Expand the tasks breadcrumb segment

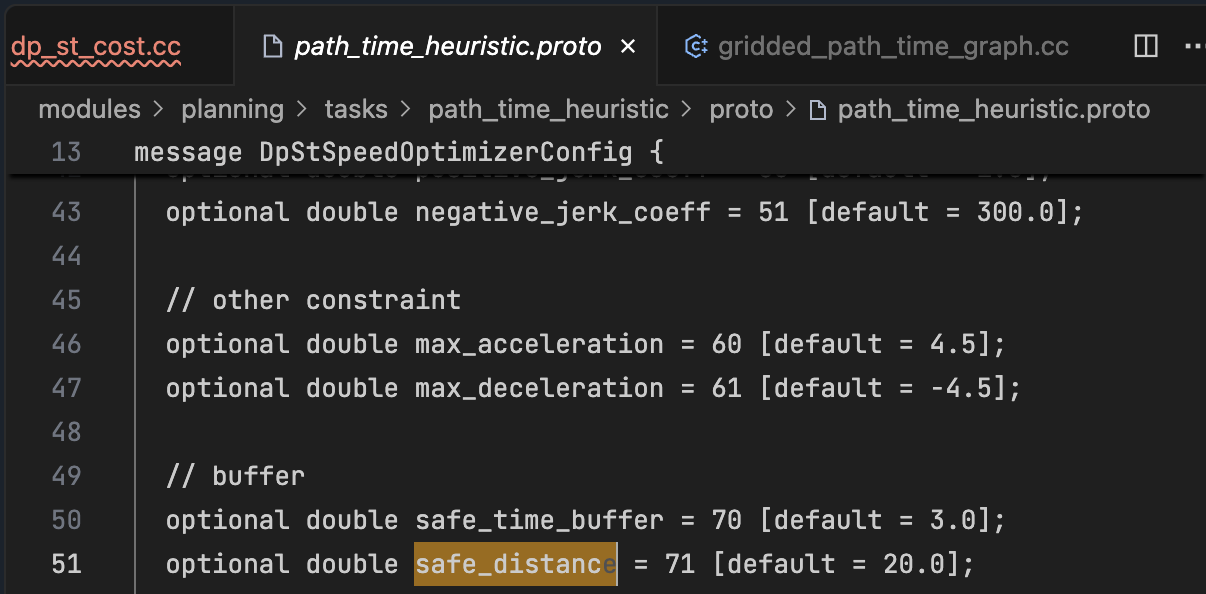point(356,109)
